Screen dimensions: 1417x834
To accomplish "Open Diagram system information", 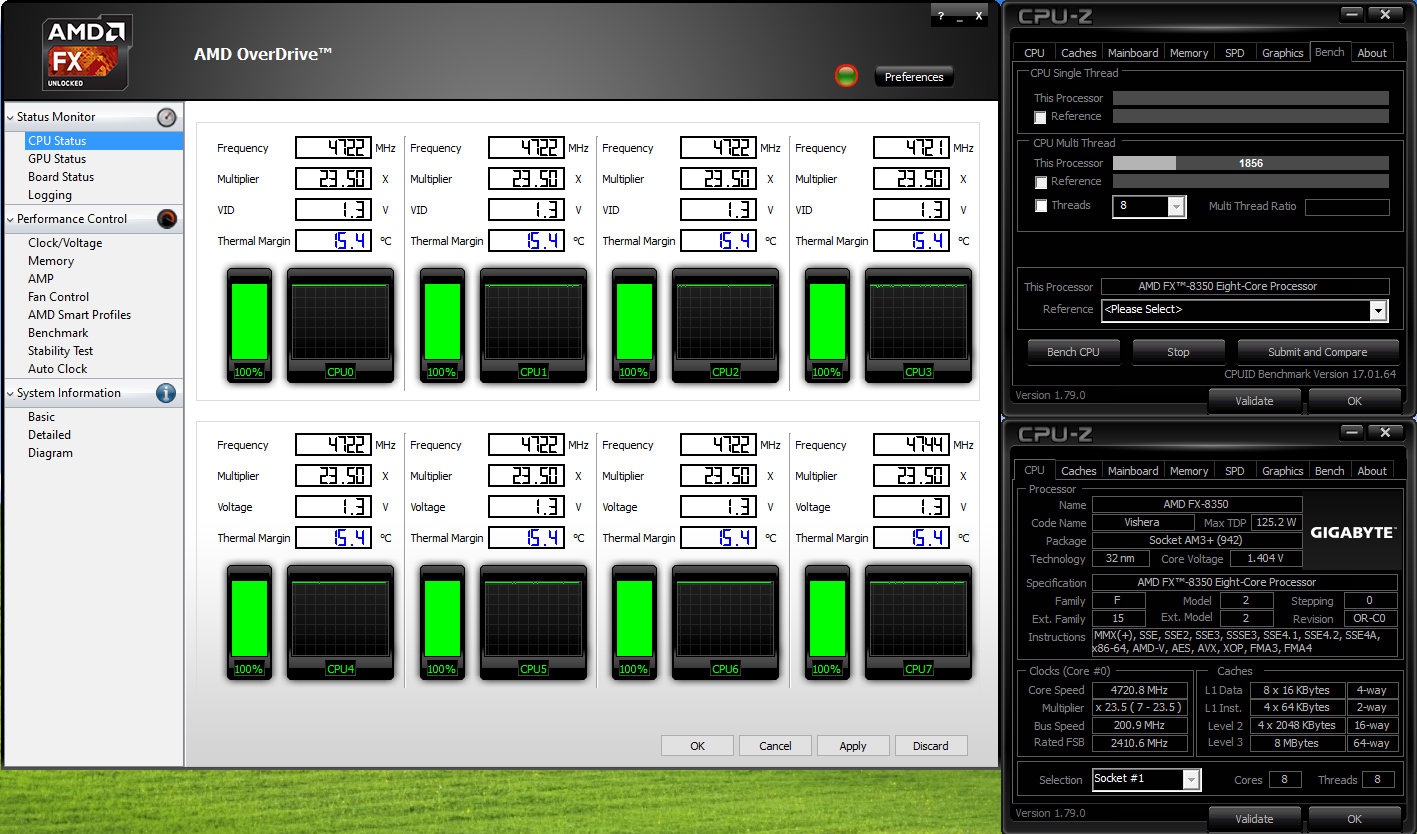I will coord(50,453).
